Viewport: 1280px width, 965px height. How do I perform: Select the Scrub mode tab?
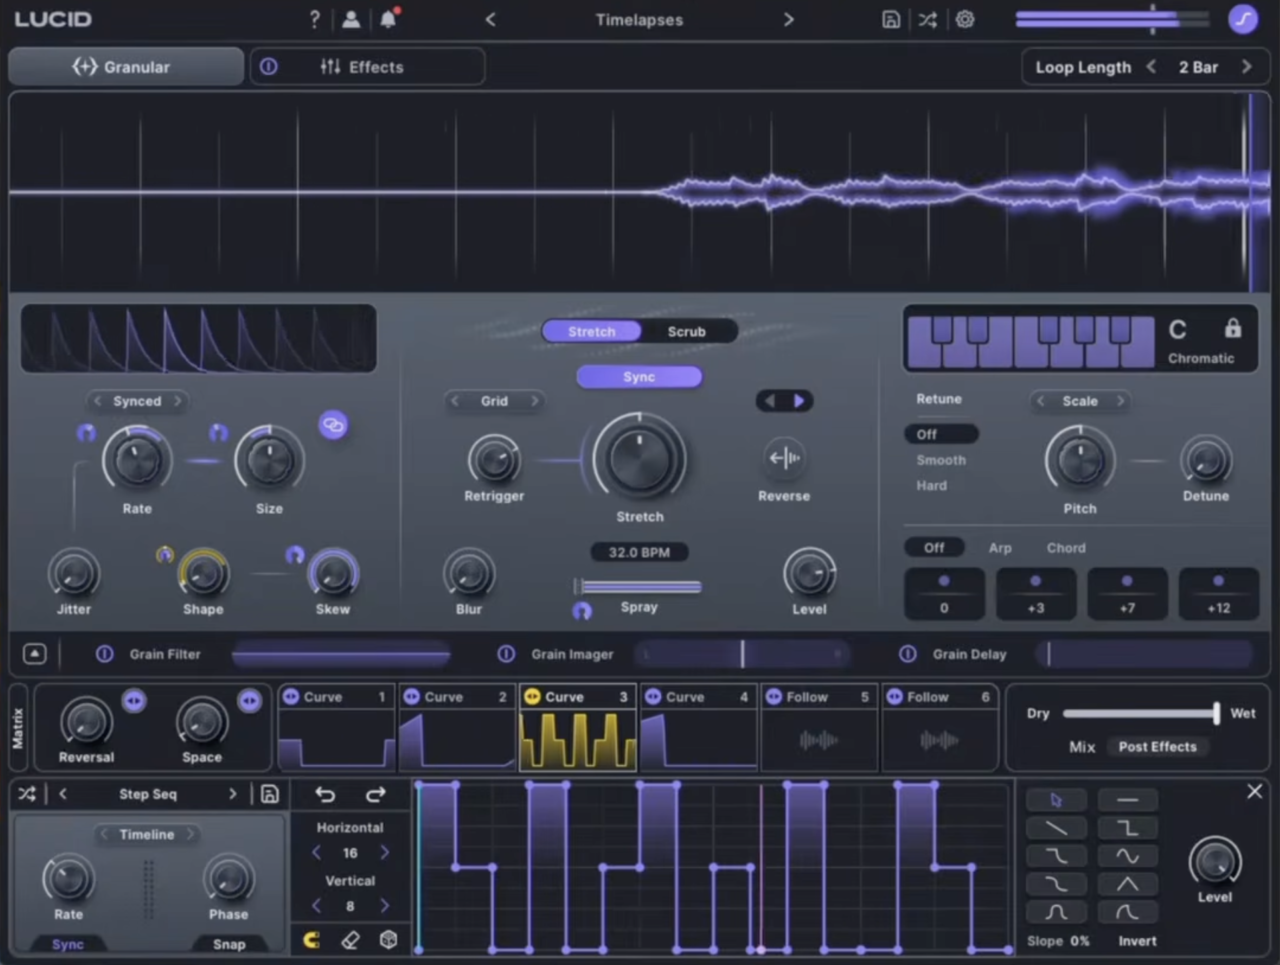pyautogui.click(x=687, y=331)
